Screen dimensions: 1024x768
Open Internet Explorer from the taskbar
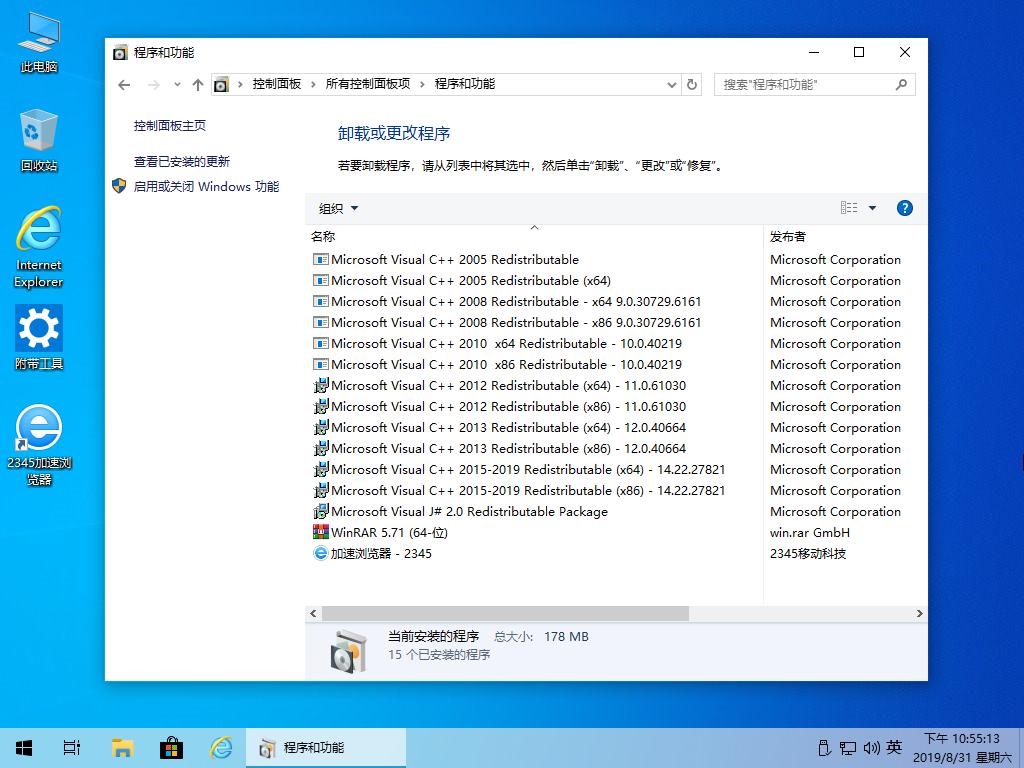click(x=221, y=748)
